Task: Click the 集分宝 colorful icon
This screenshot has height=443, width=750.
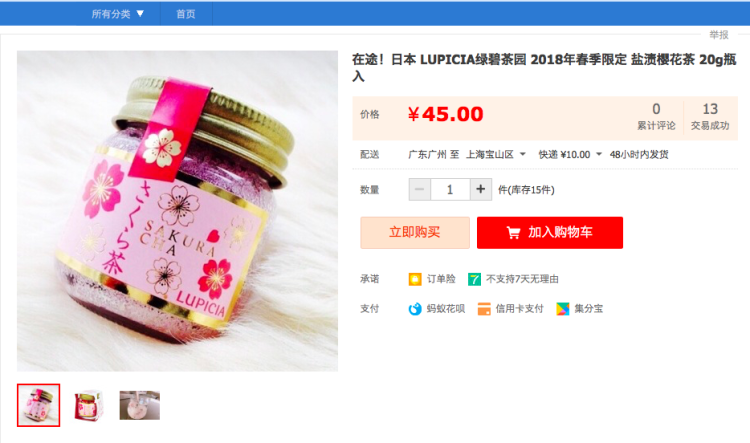Action: pyautogui.click(x=562, y=309)
